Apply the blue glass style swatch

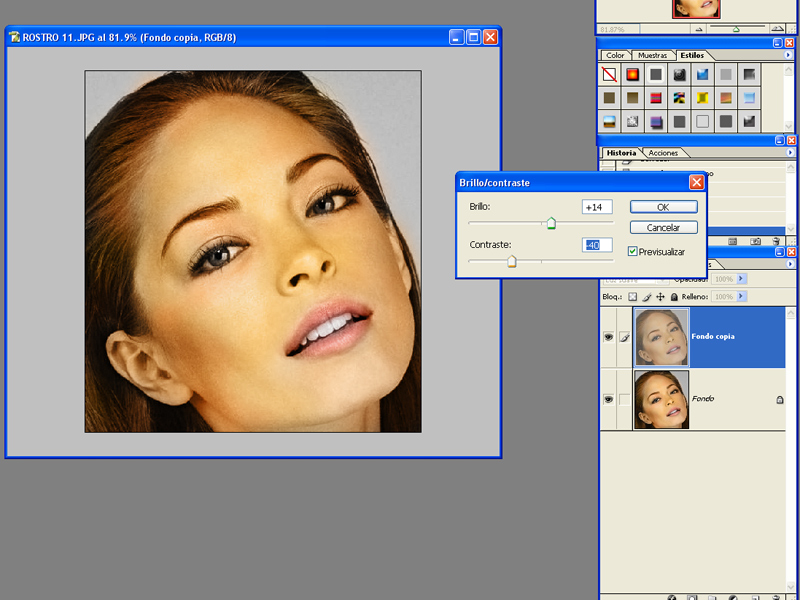click(703, 75)
